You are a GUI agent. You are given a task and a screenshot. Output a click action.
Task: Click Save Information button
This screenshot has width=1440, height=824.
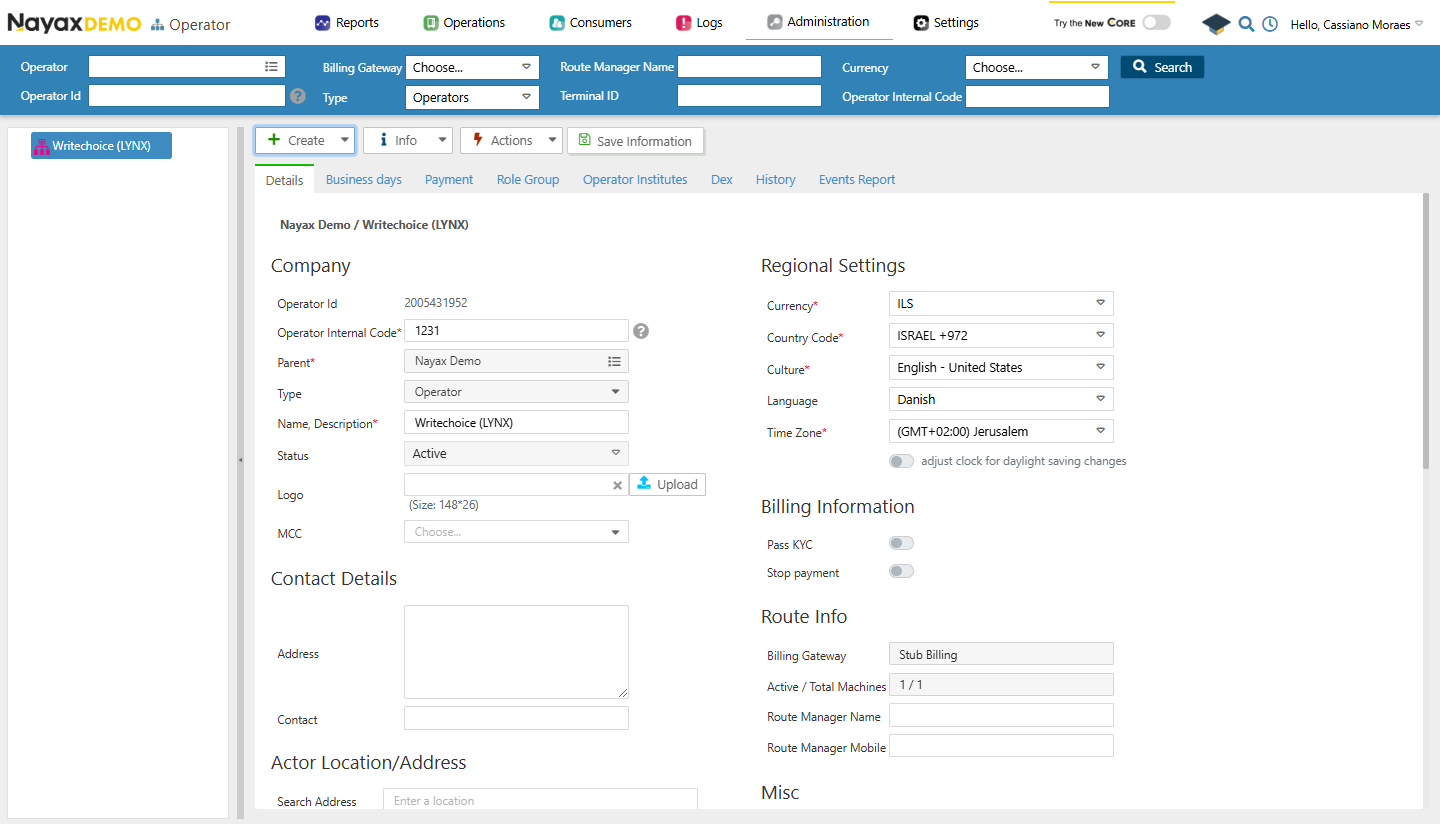pyautogui.click(x=635, y=141)
